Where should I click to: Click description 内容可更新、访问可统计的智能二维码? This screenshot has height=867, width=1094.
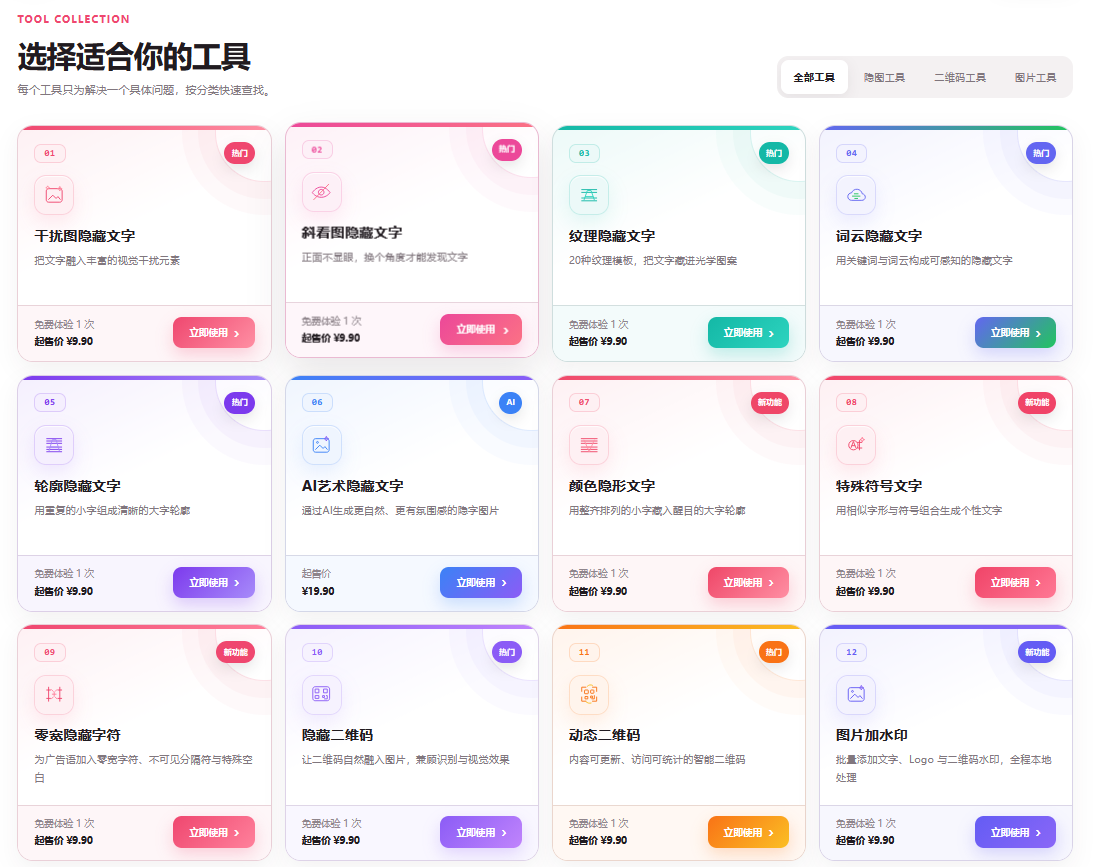(x=657, y=759)
